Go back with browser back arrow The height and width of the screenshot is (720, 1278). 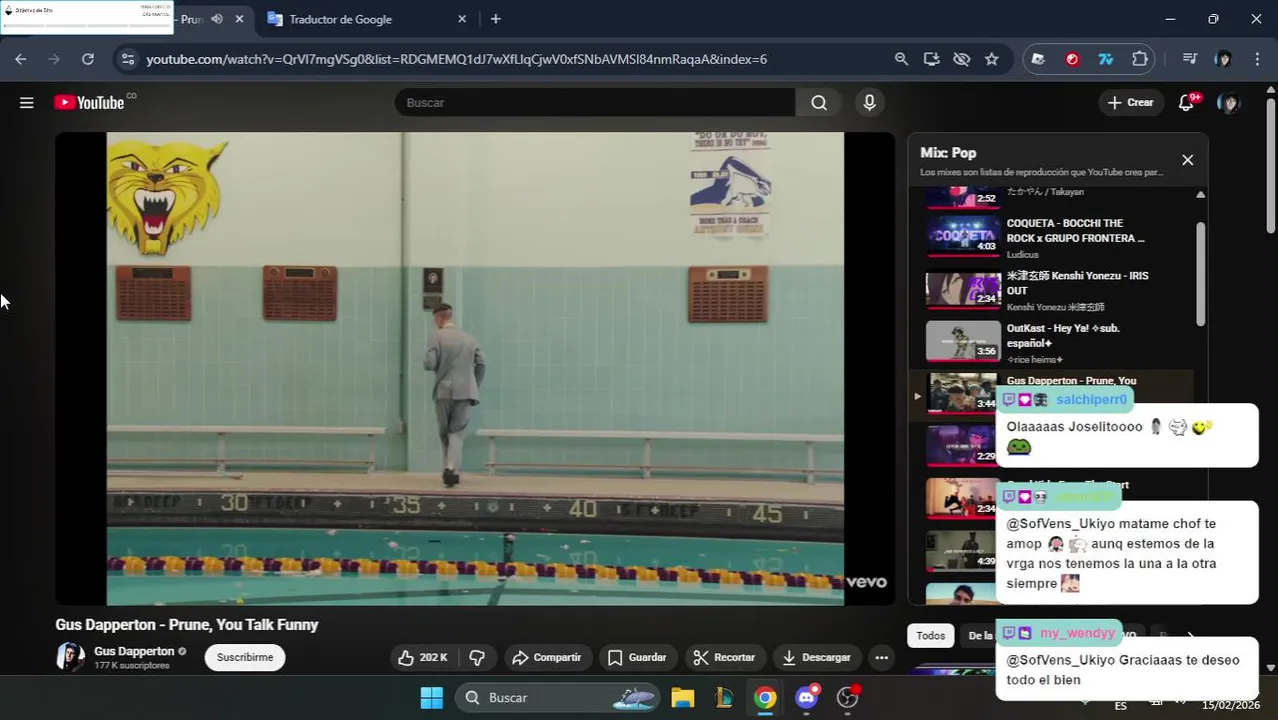pyautogui.click(x=21, y=59)
